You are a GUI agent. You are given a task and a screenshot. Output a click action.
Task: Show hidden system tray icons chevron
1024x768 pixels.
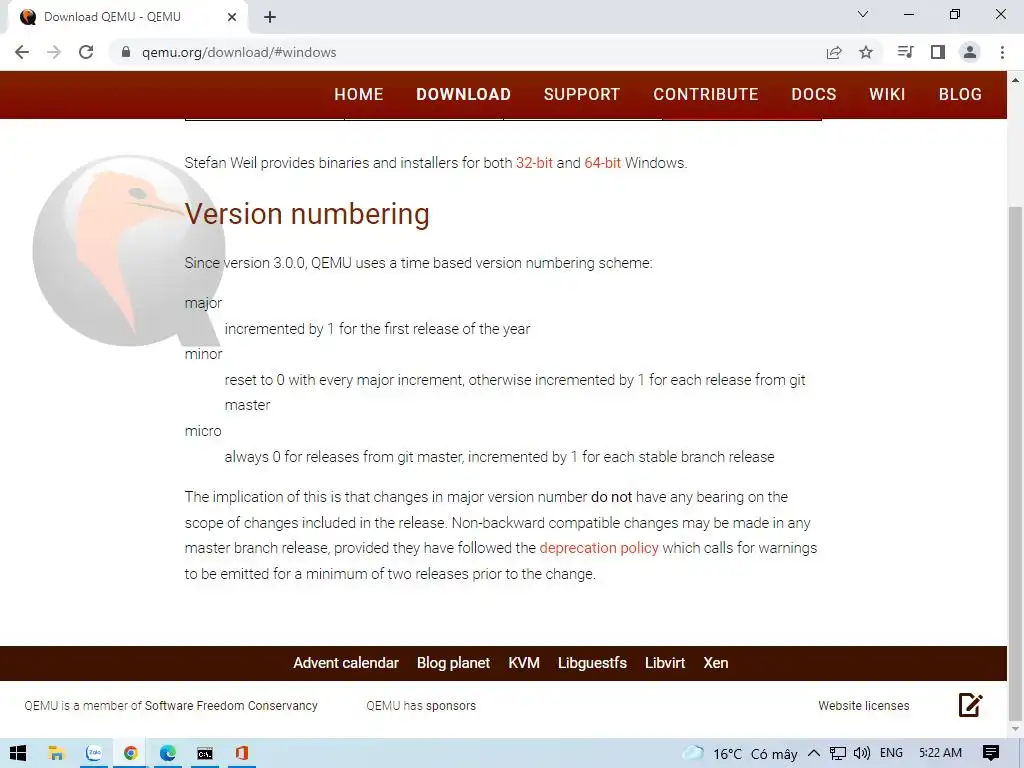click(x=814, y=753)
